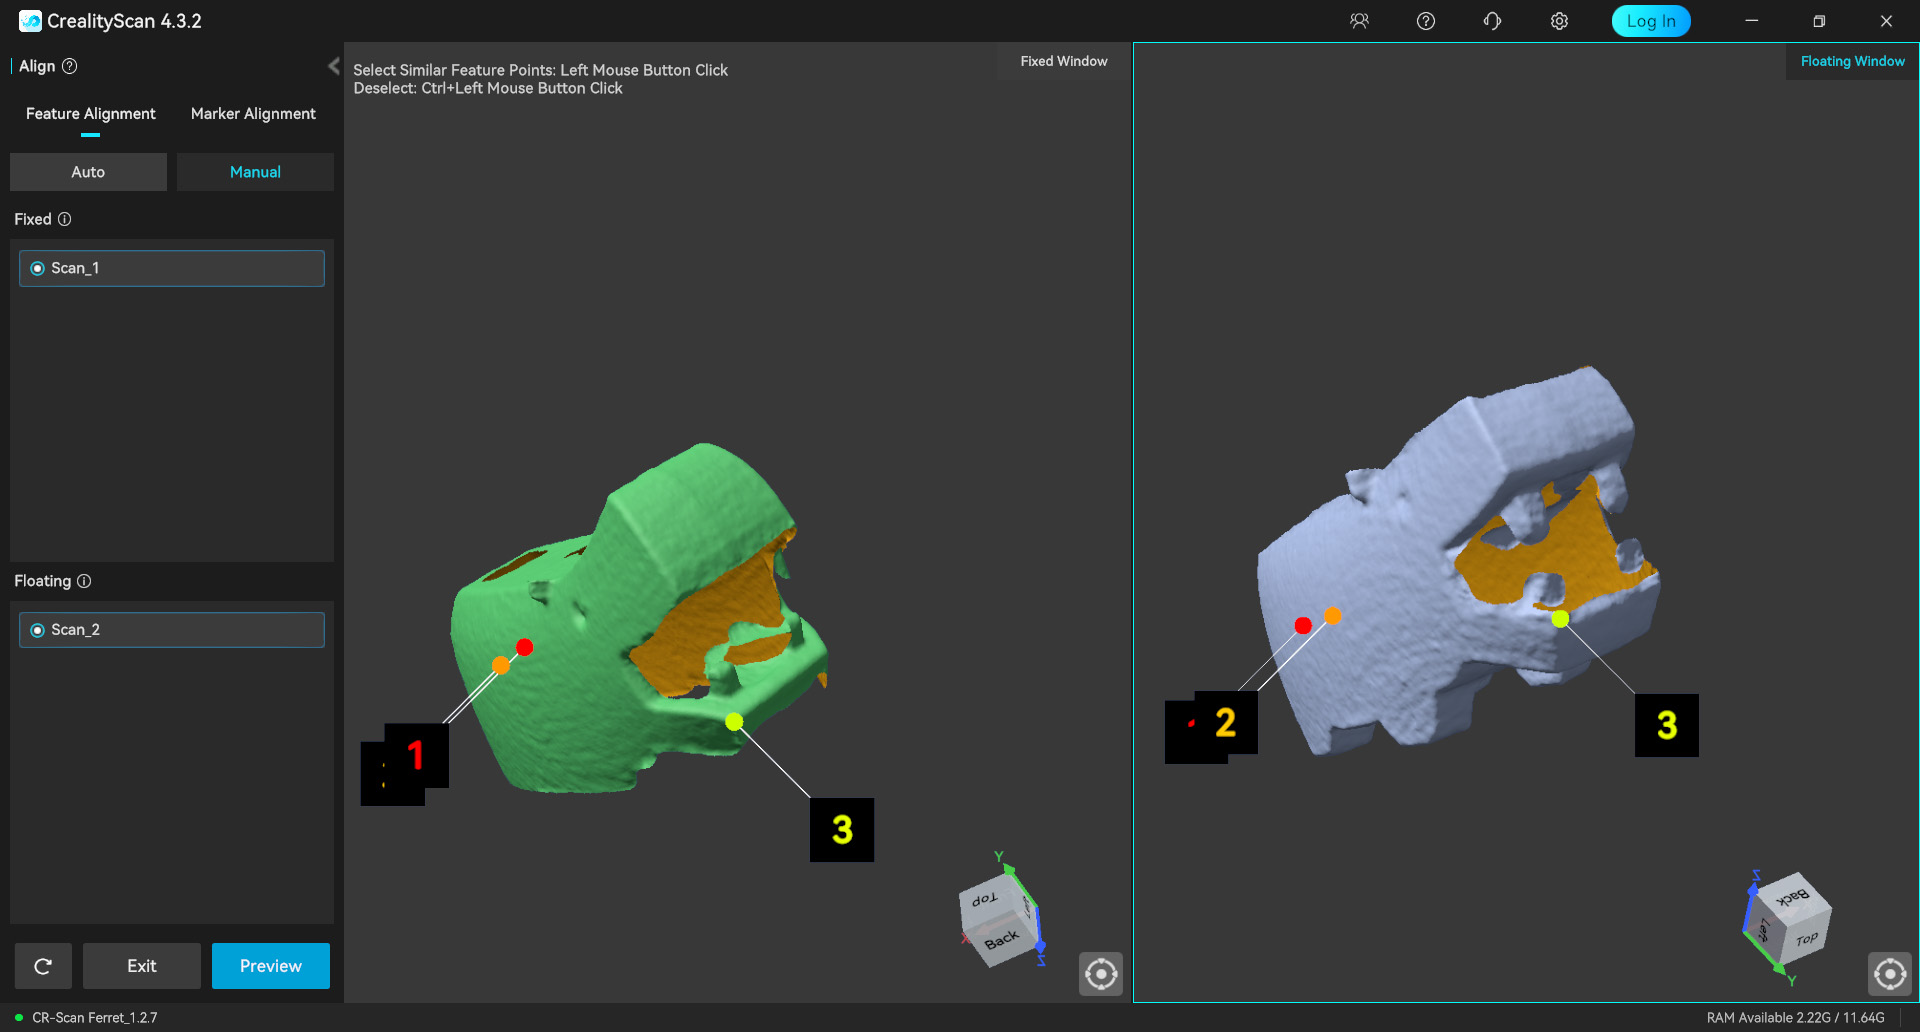Click the Exit button
Viewport: 1920px width, 1032px height.
[x=141, y=966]
